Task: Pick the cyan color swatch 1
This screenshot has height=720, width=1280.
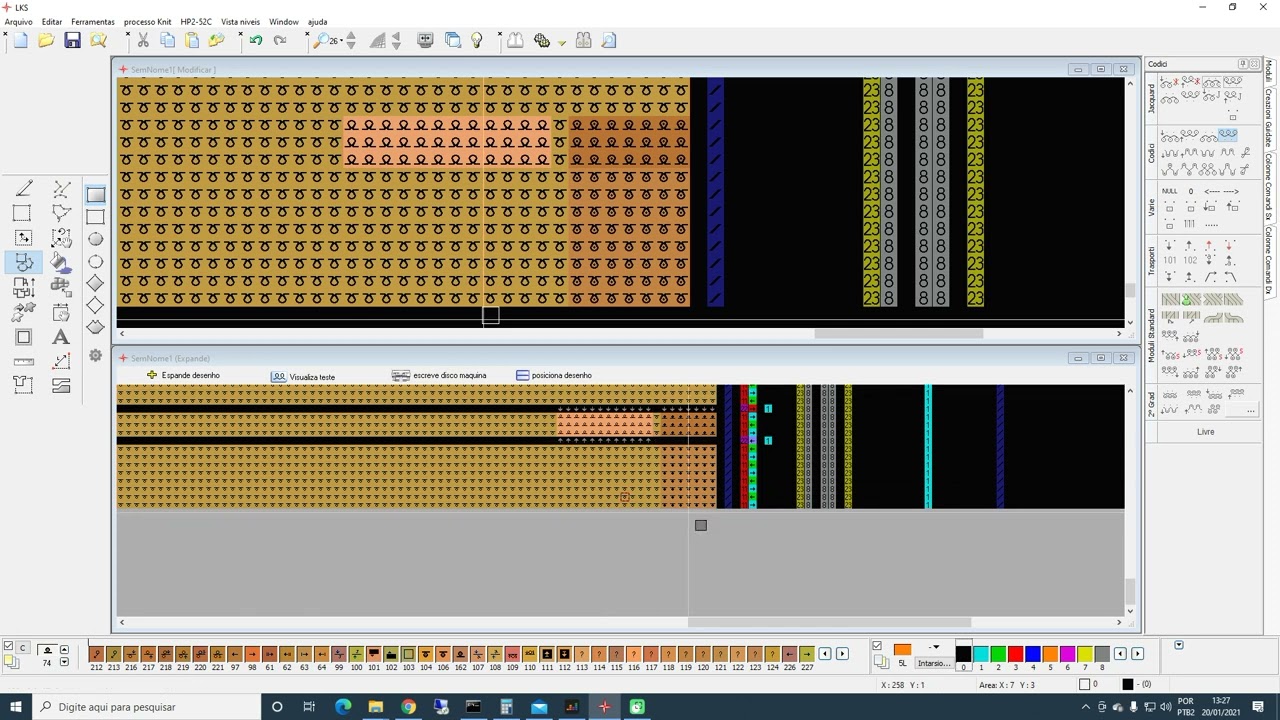Action: [x=981, y=654]
